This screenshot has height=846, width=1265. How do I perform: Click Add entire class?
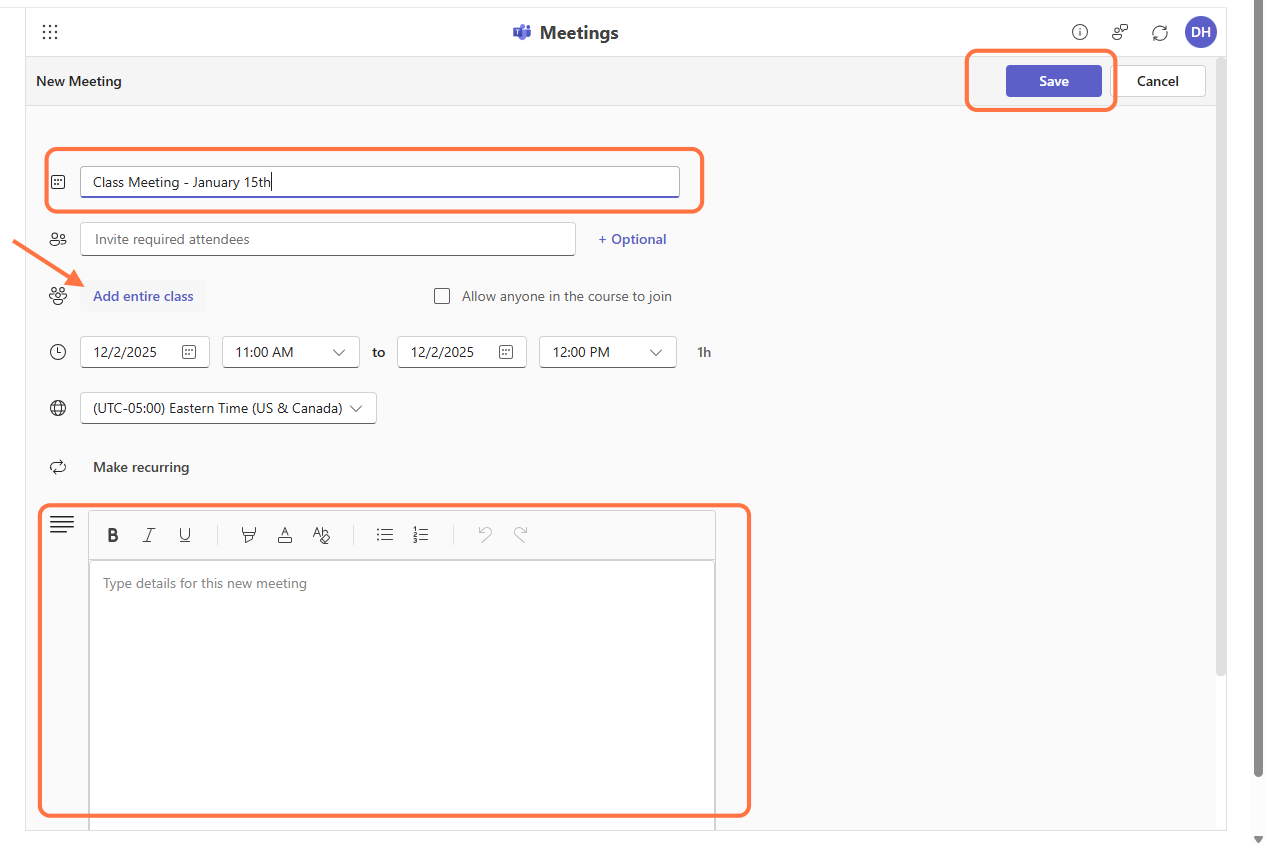tap(143, 296)
